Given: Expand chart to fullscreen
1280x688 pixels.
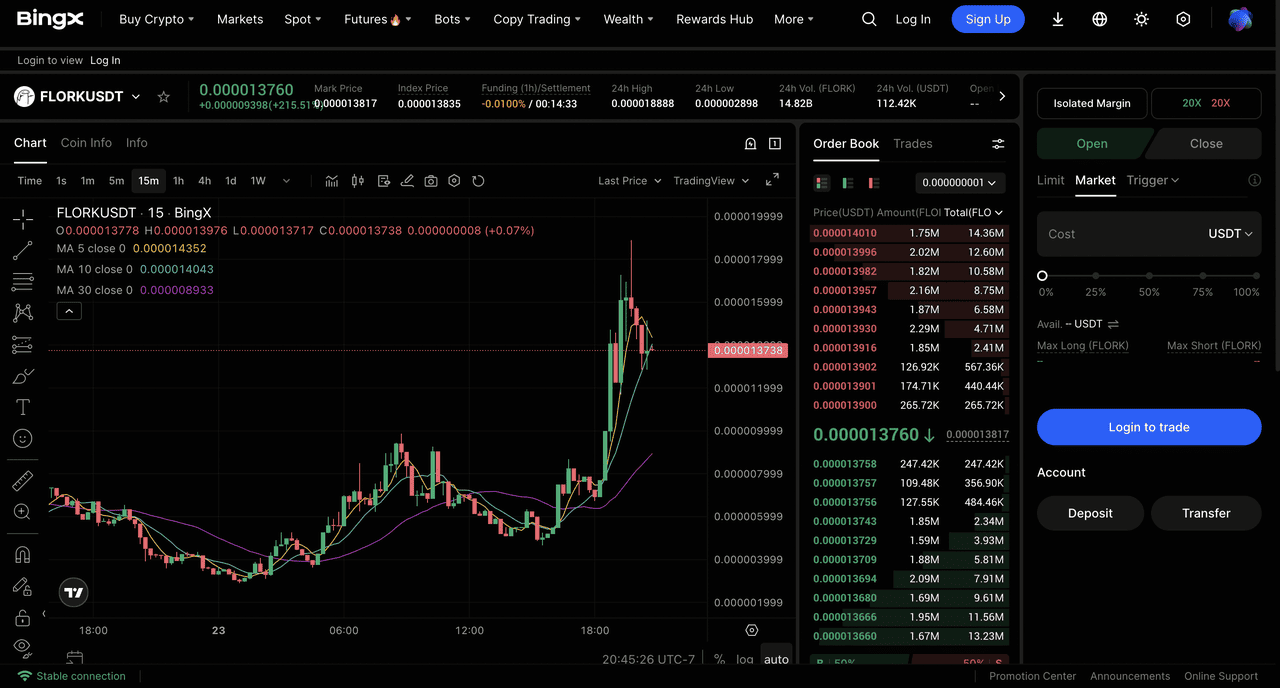Looking at the screenshot, I should [x=772, y=180].
